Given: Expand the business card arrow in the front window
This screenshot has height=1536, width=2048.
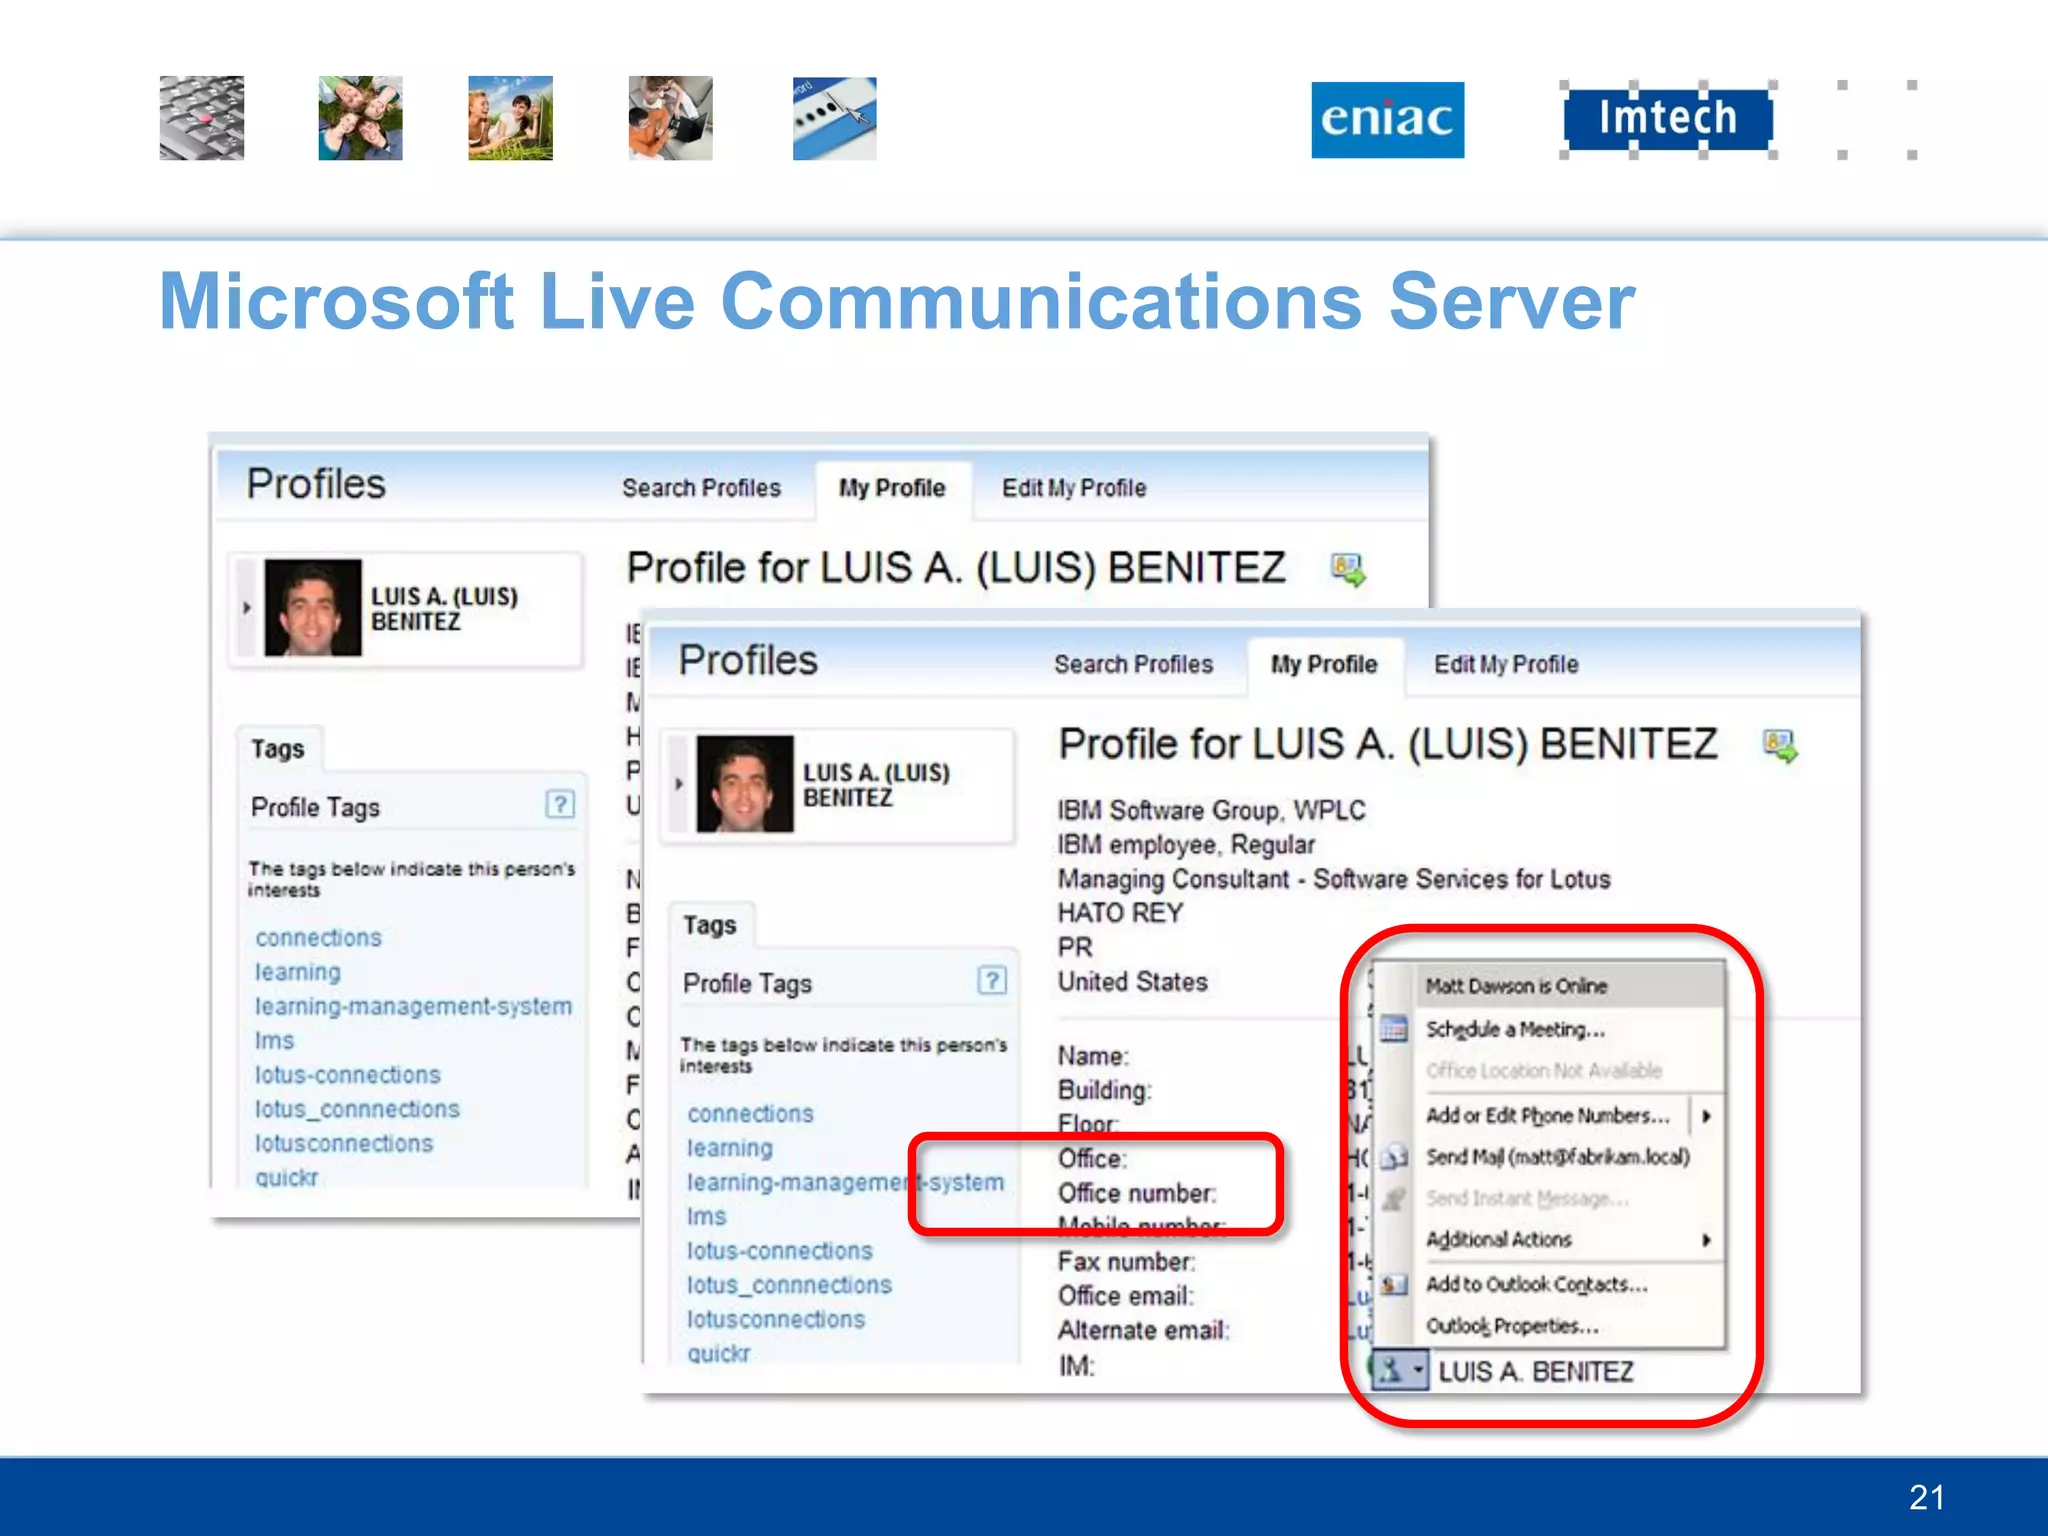Looking at the screenshot, I should point(678,784).
